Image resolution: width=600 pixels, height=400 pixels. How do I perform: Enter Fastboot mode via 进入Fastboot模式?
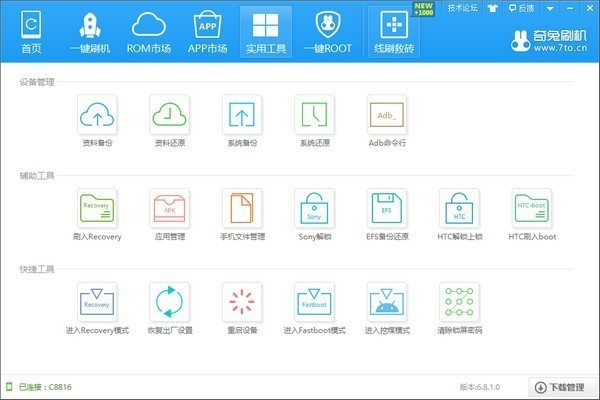click(315, 302)
